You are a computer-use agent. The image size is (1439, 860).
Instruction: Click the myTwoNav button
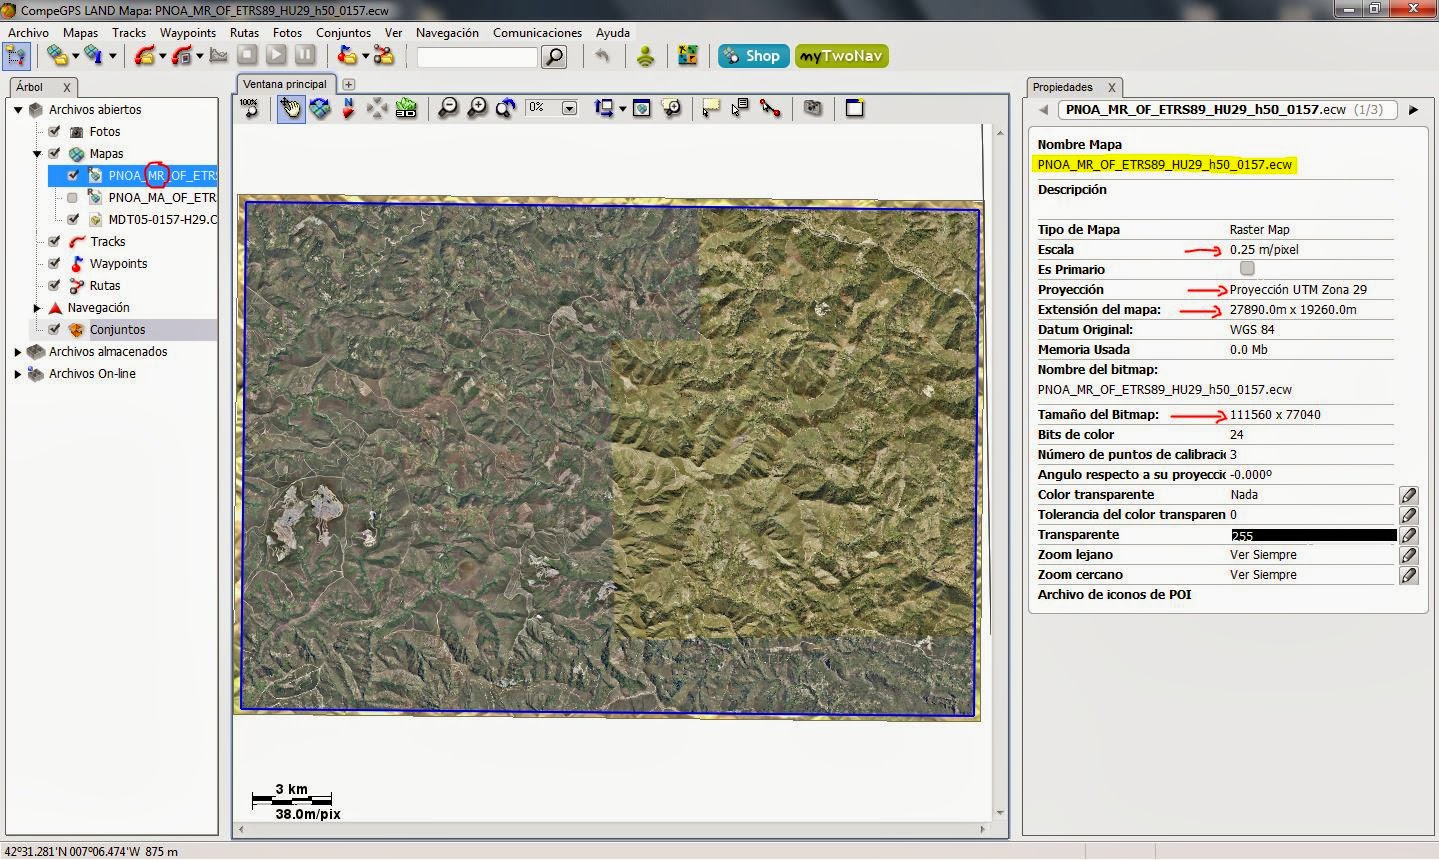tap(841, 56)
